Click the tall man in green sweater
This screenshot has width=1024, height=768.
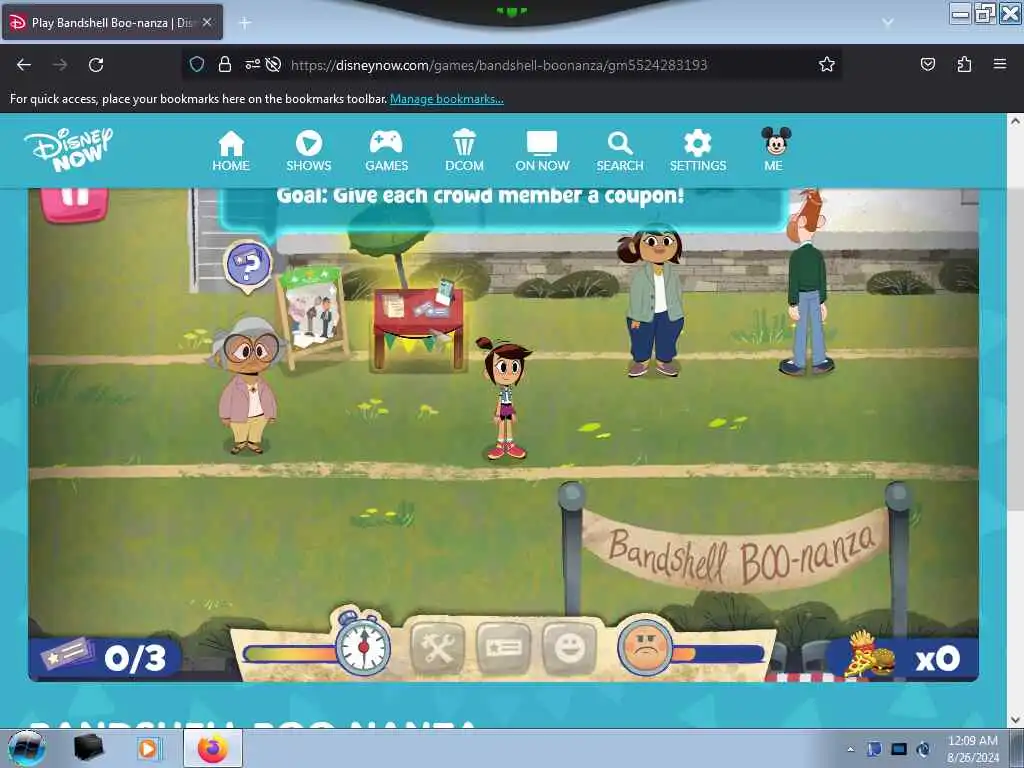[x=807, y=282]
